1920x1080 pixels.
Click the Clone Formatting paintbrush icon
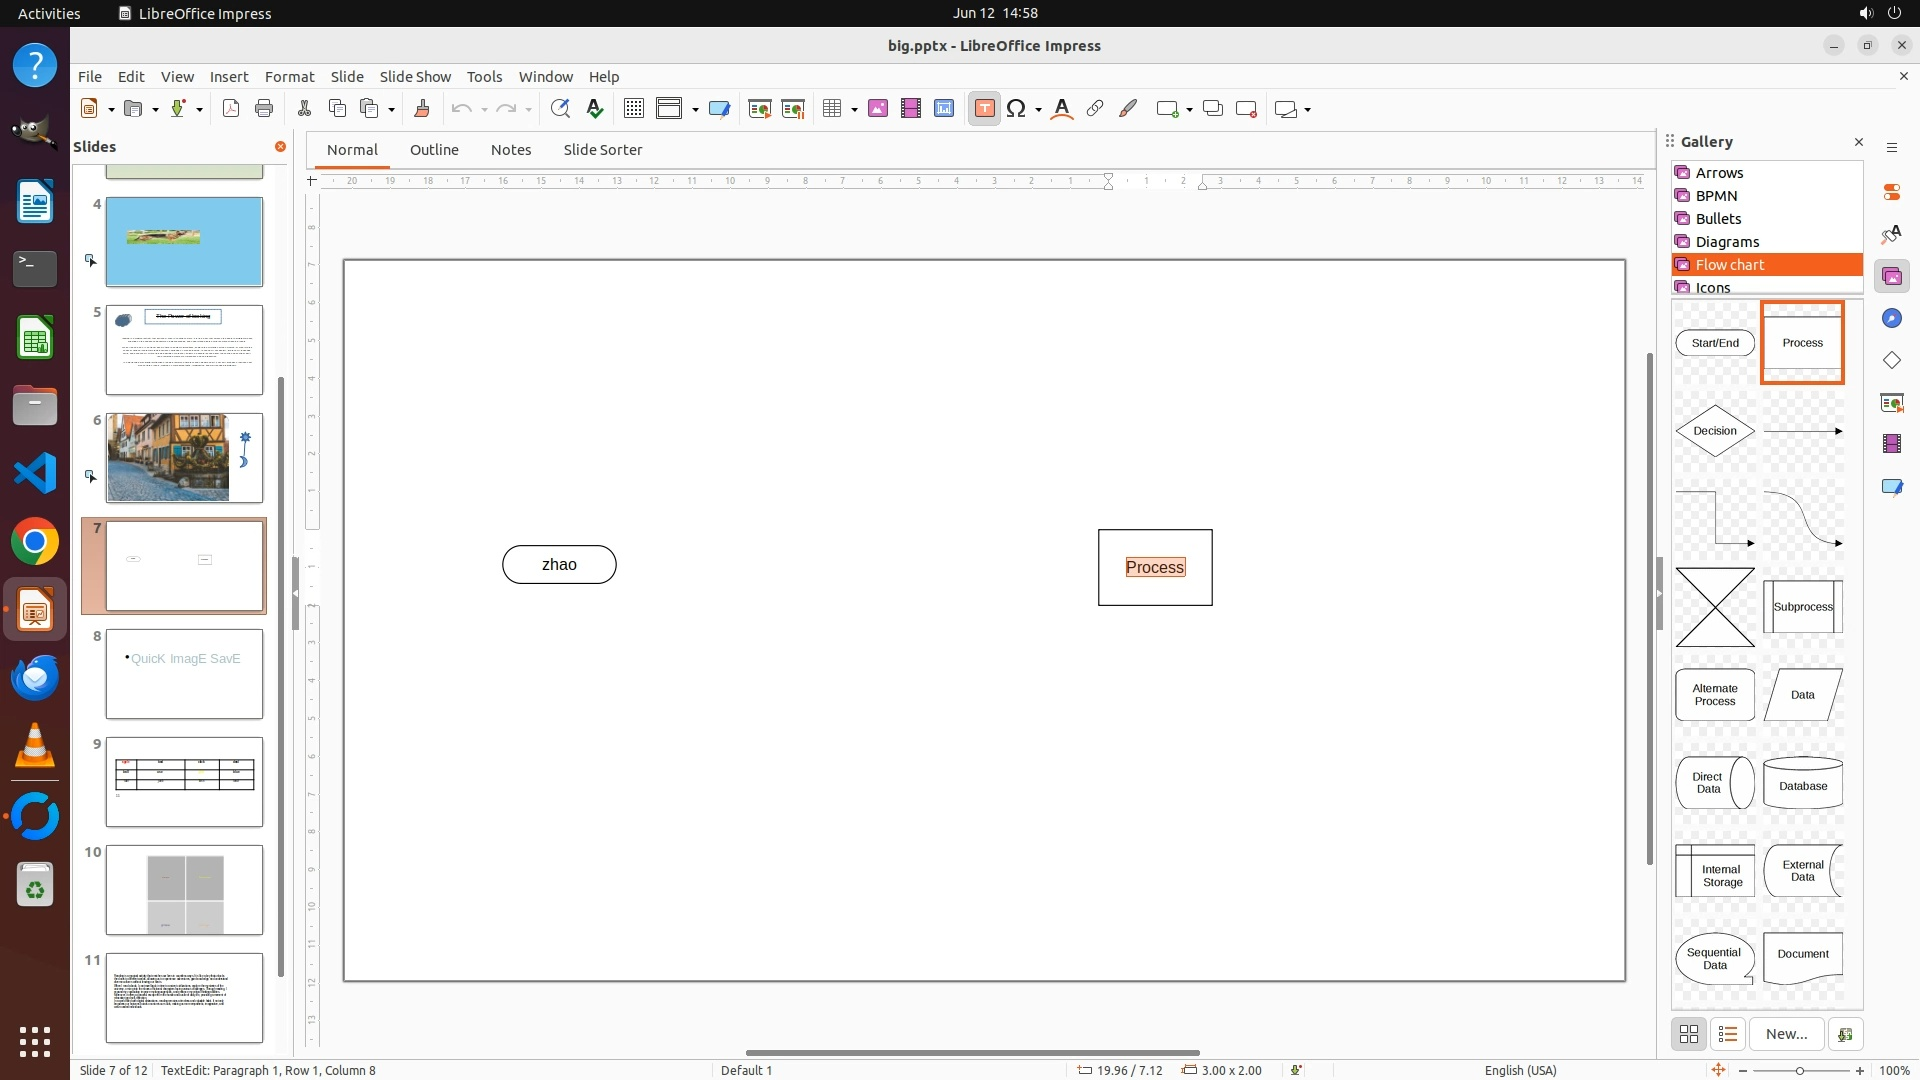(x=421, y=109)
